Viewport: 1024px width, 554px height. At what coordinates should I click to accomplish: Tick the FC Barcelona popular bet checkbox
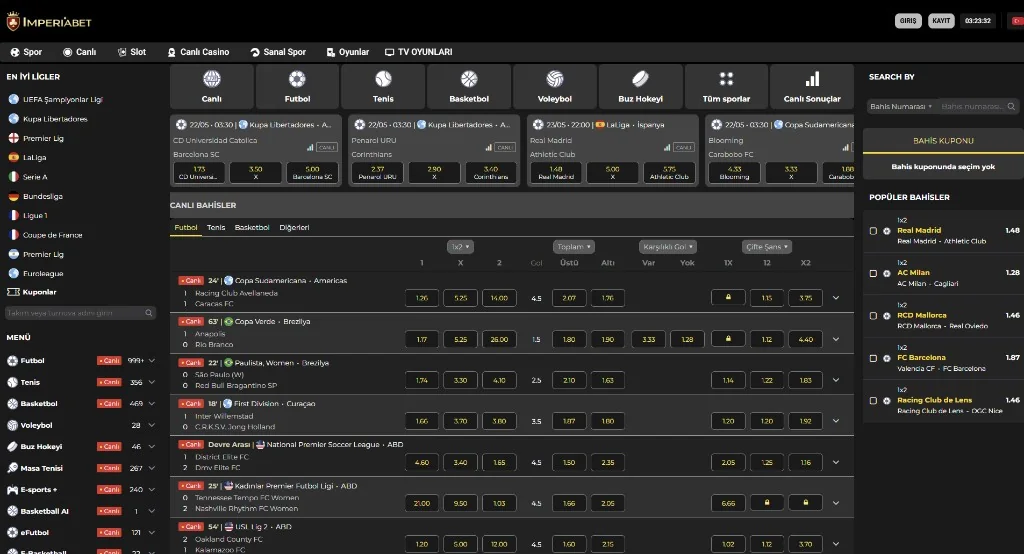pyautogui.click(x=873, y=358)
